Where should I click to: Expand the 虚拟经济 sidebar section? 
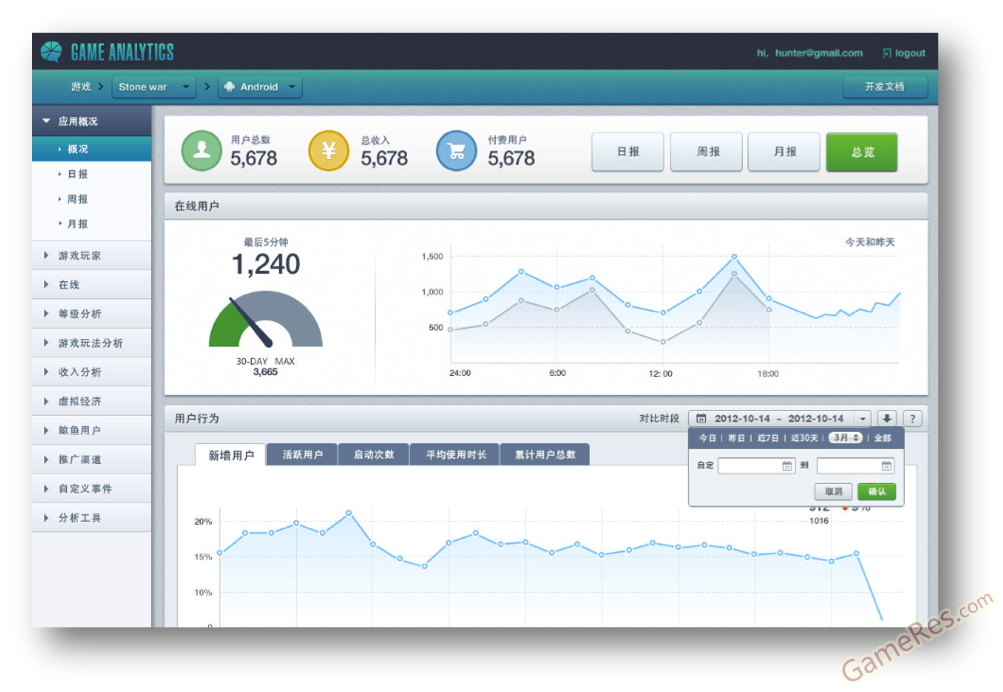91,401
